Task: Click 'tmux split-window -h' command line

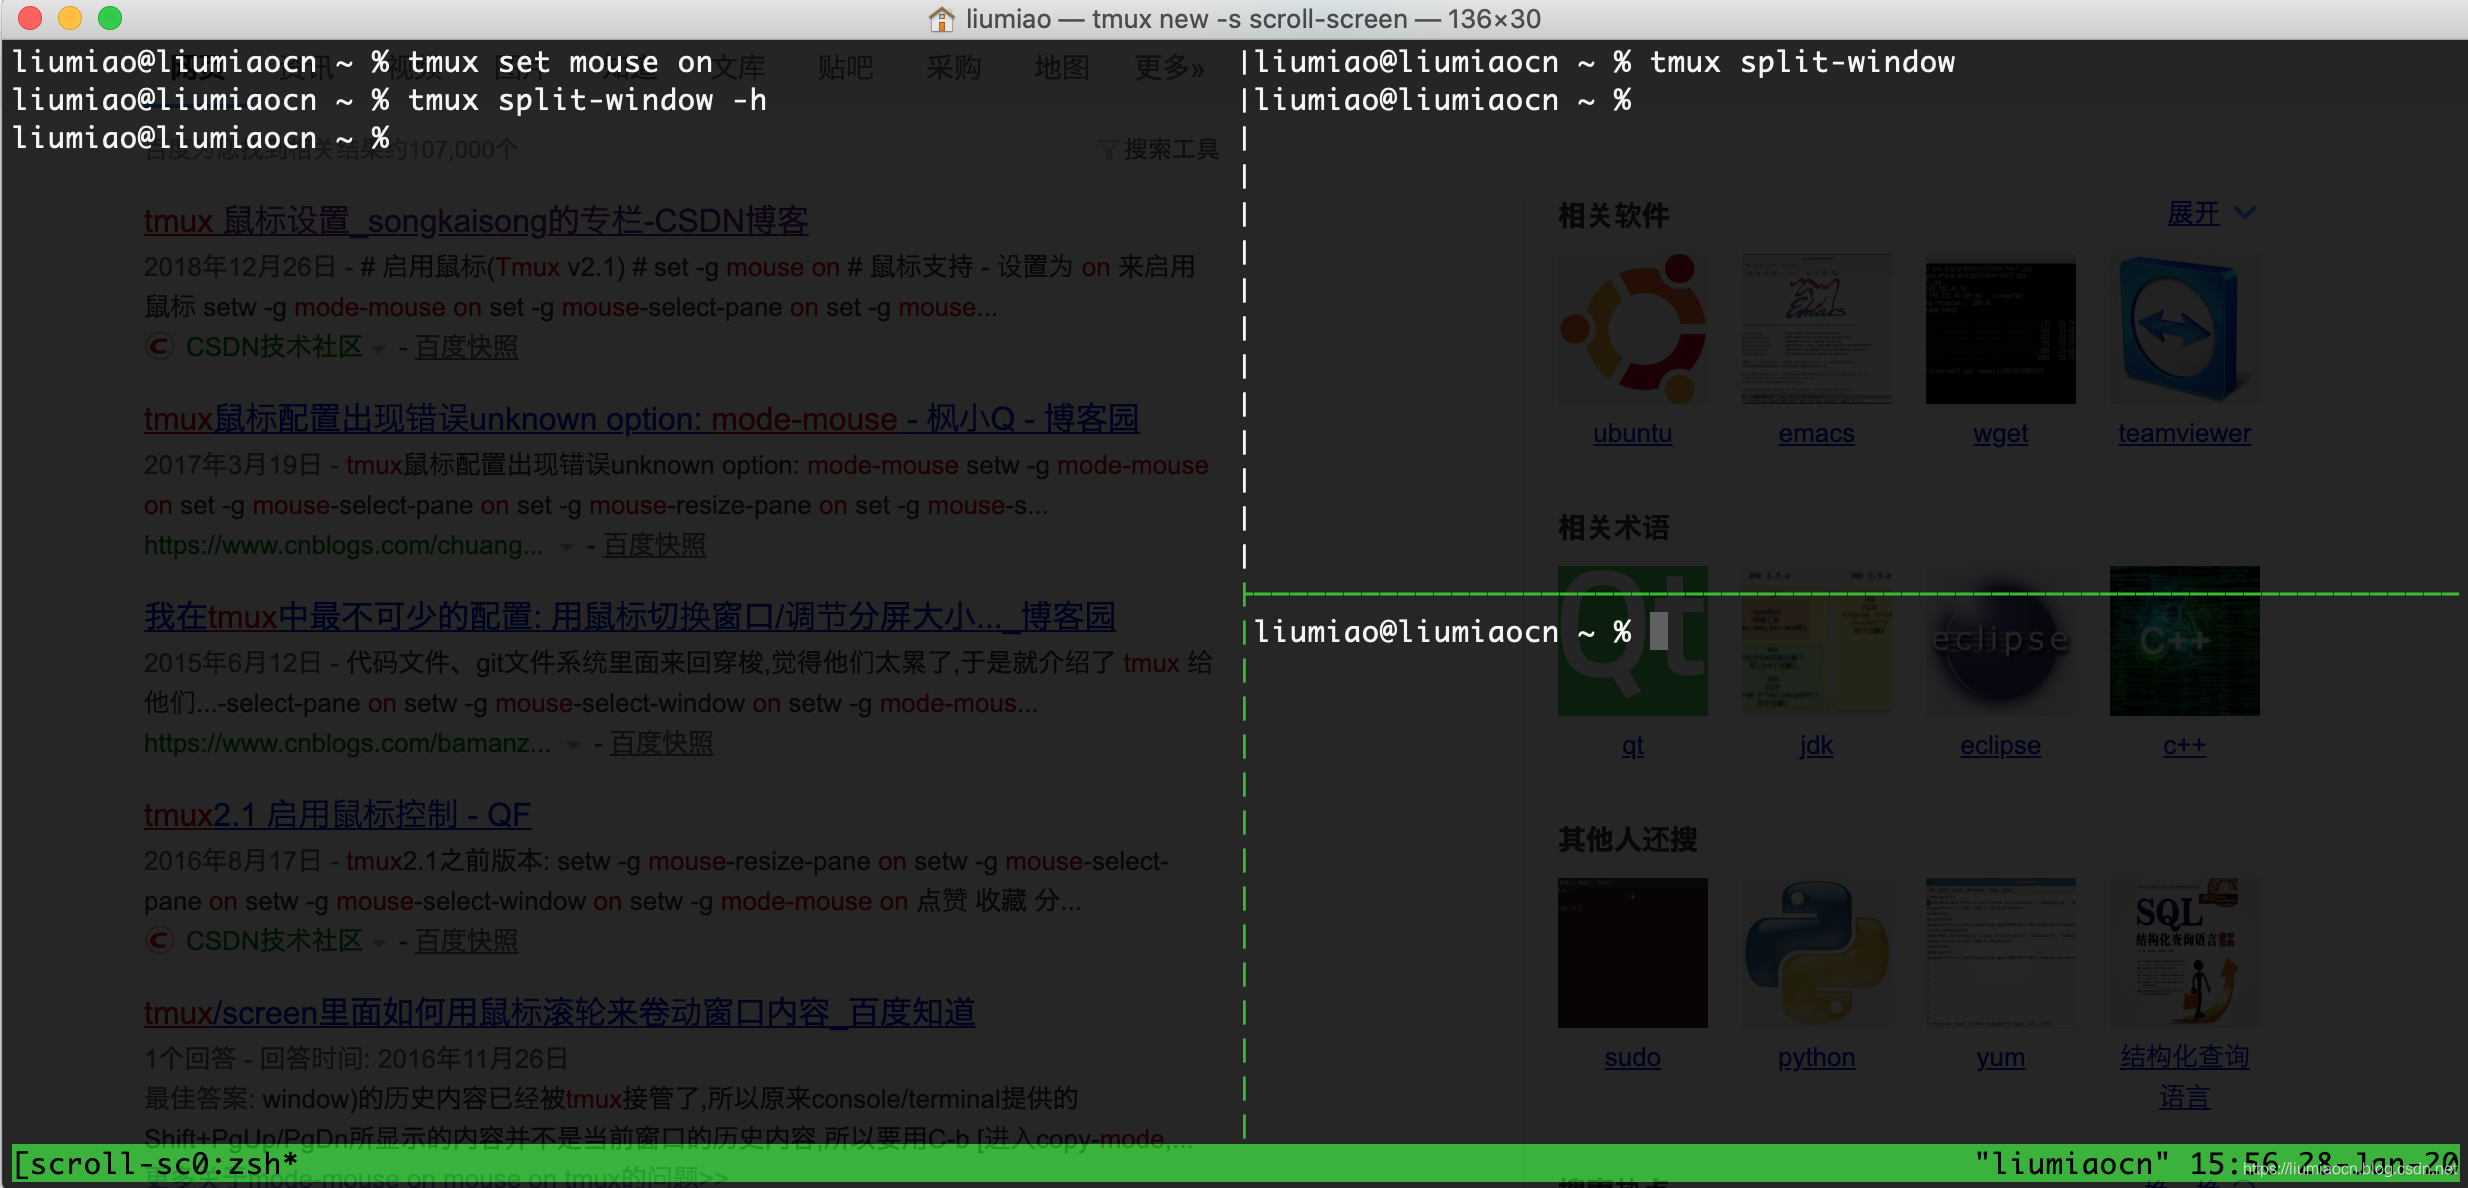Action: pos(587,100)
